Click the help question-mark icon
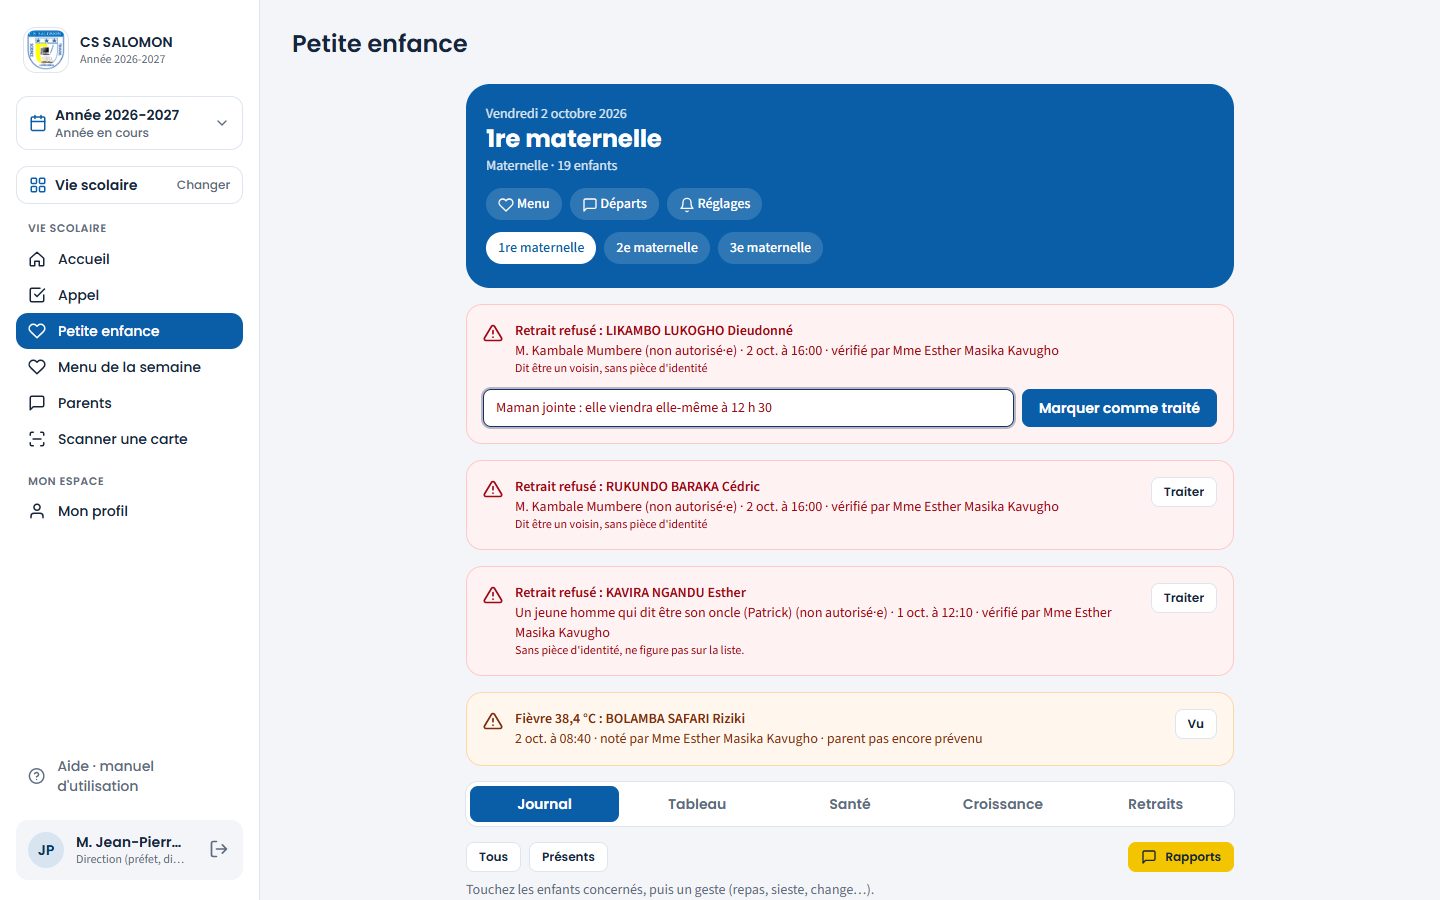This screenshot has height=900, width=1440. click(x=37, y=776)
